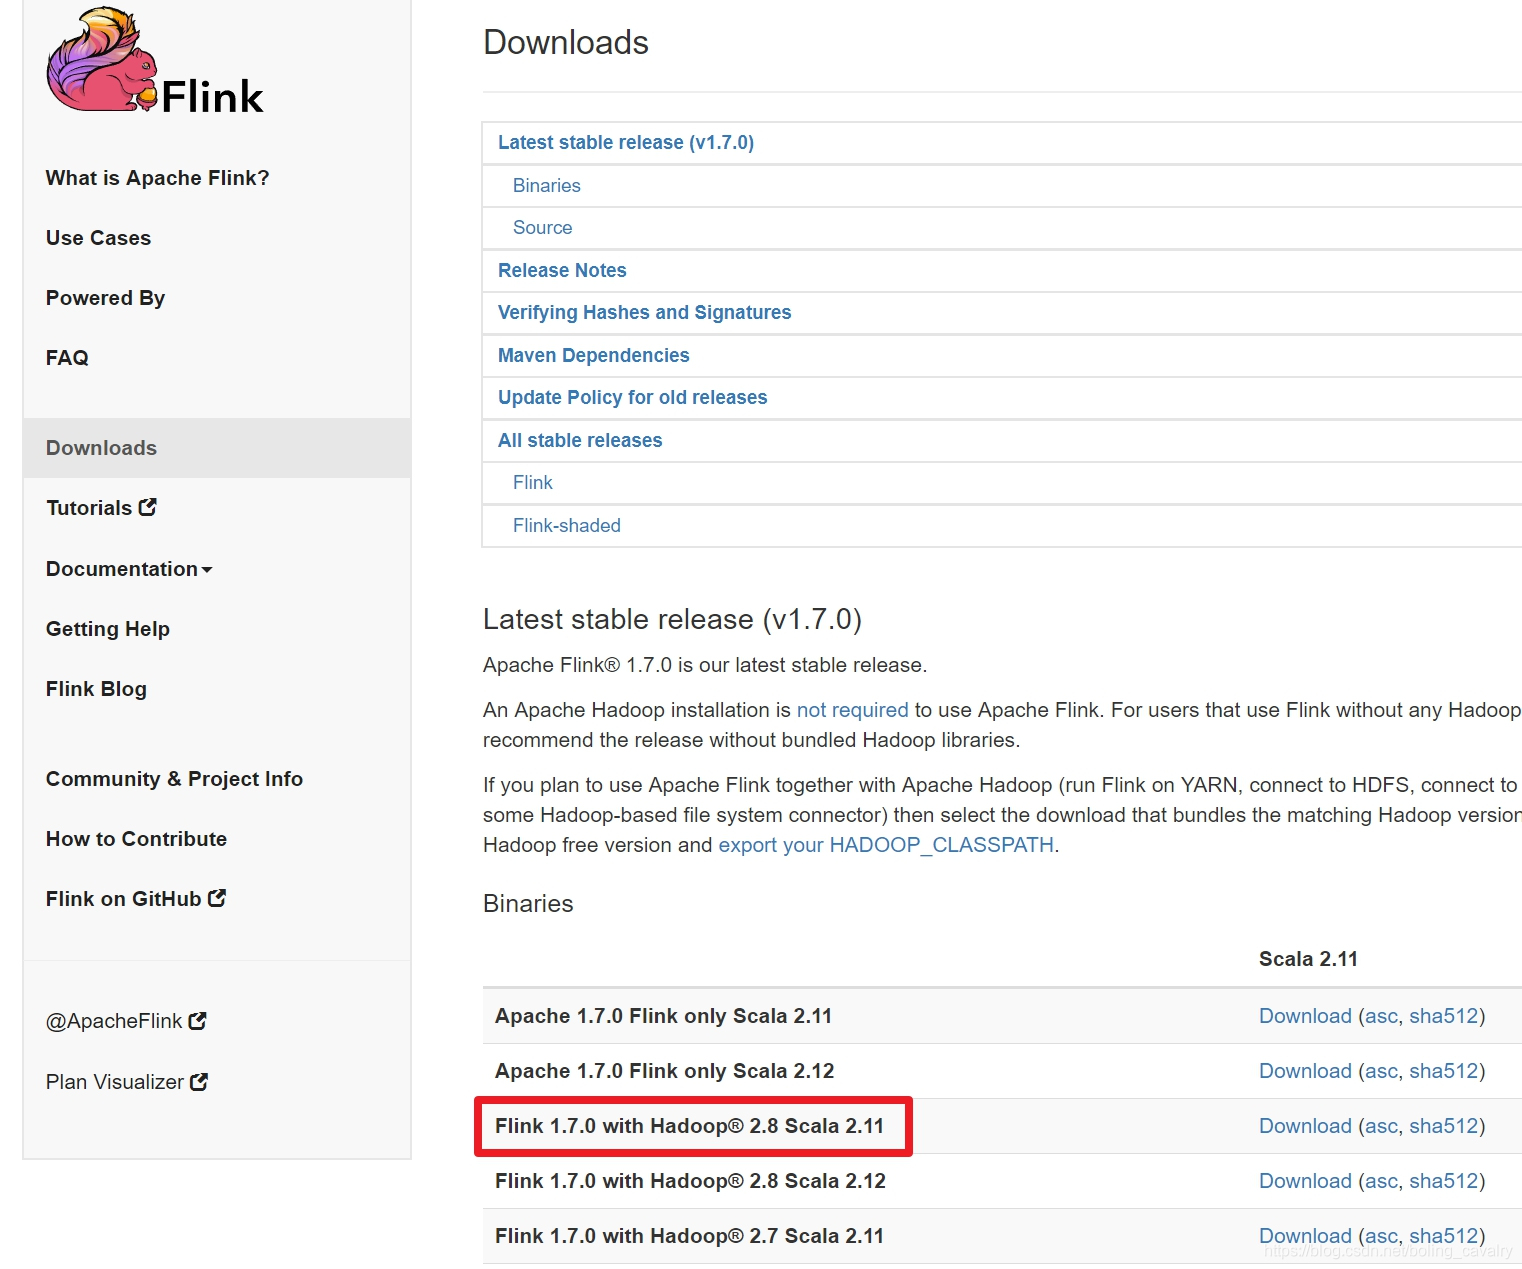Open sha512 for Flink only Scala 2.12

(1443, 1071)
